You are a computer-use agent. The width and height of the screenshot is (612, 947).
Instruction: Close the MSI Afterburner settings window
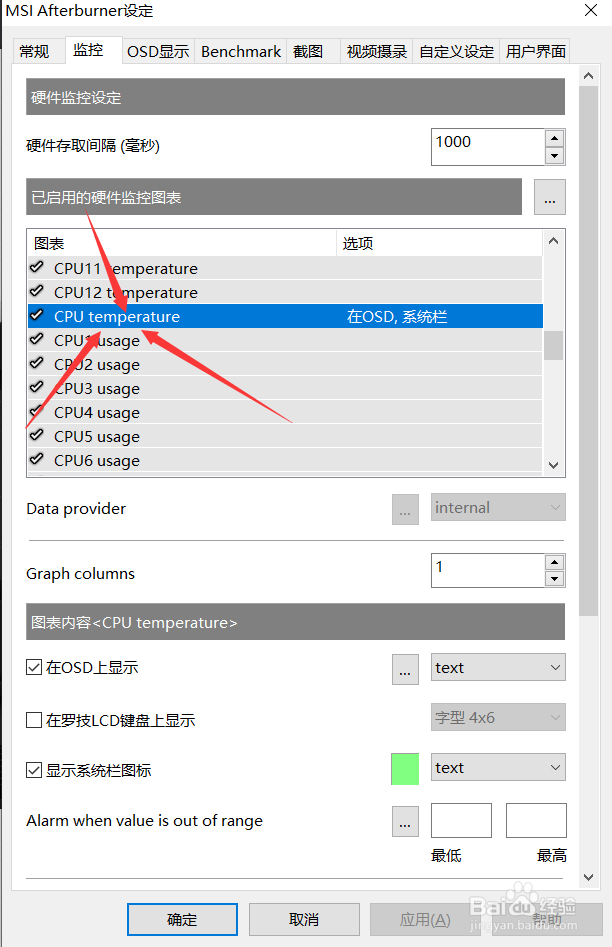591,10
